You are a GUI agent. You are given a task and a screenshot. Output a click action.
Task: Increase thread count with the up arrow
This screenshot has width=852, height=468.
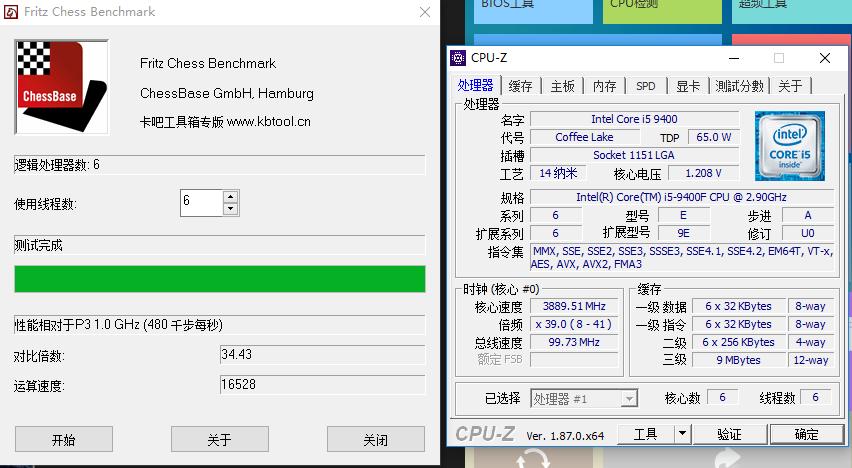coord(231,197)
